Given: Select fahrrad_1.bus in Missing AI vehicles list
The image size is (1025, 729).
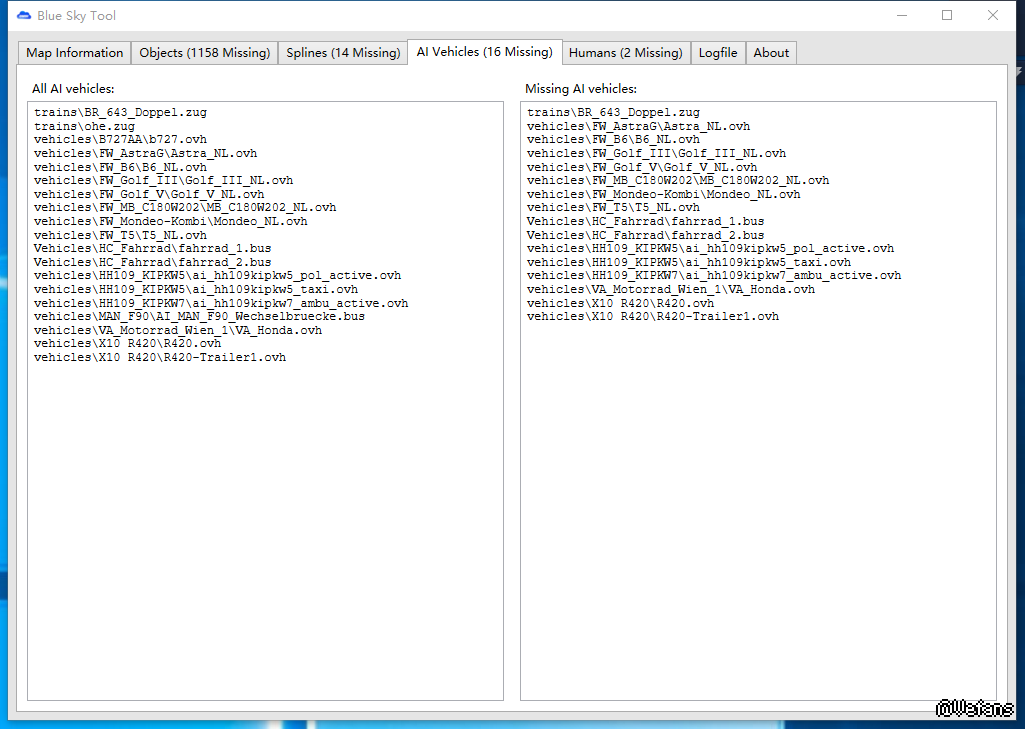Looking at the screenshot, I should 645,221.
